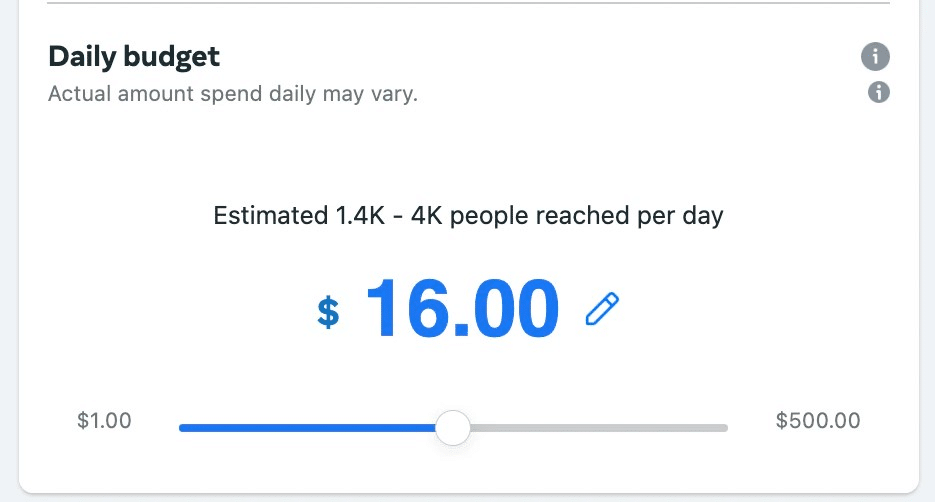
Task: Click the Daily budget heading
Action: [134, 57]
